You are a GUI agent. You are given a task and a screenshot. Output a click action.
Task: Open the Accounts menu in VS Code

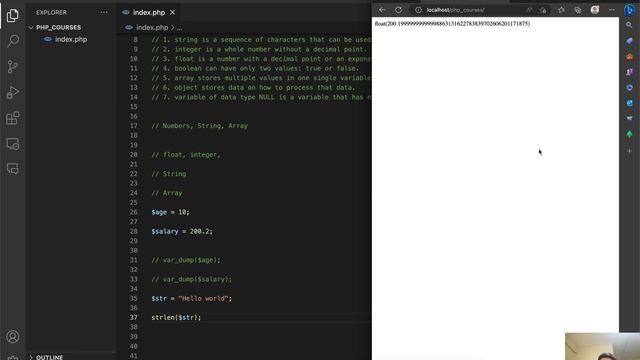(13, 337)
